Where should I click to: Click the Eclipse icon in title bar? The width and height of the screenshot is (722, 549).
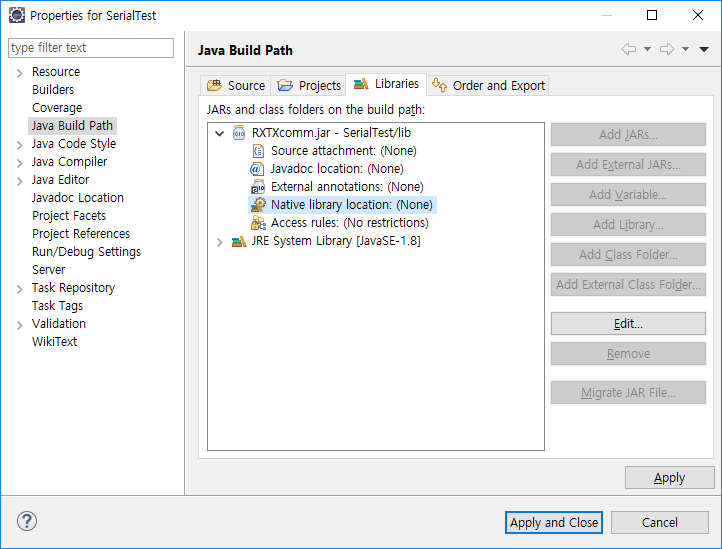(17, 15)
